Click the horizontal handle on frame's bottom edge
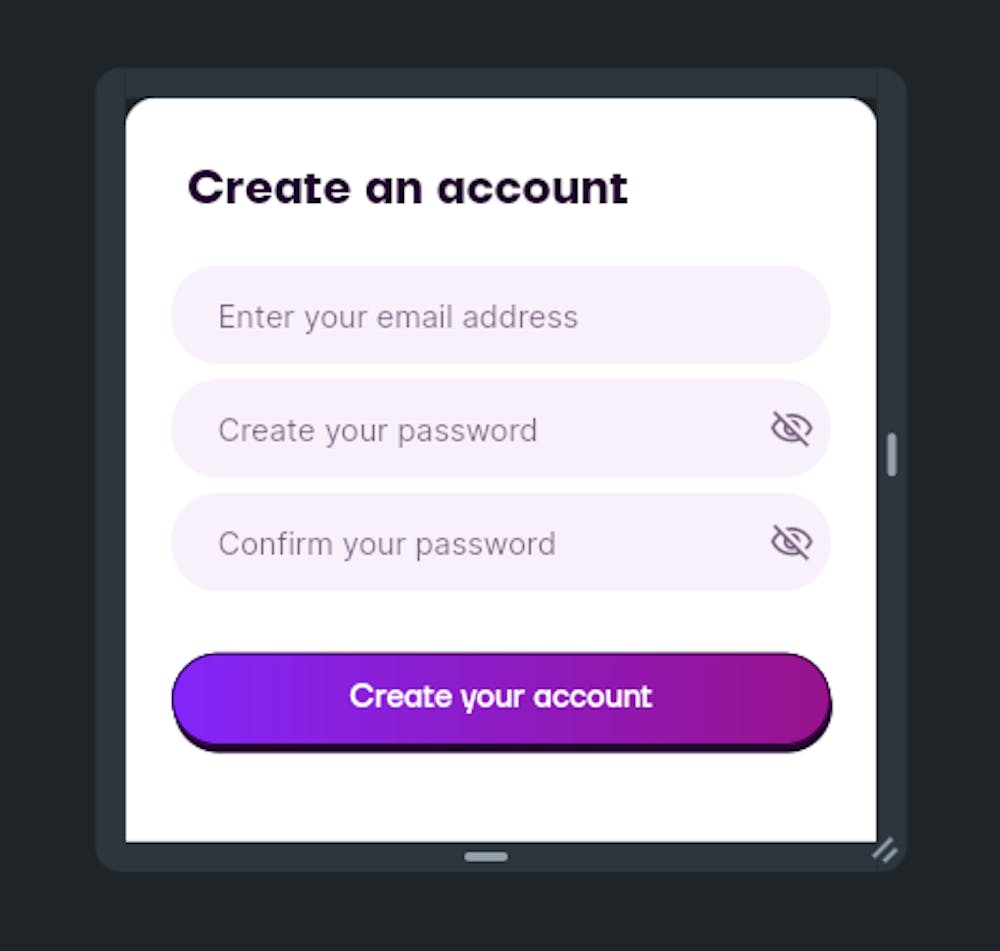This screenshot has width=1000, height=951. pyautogui.click(x=486, y=857)
